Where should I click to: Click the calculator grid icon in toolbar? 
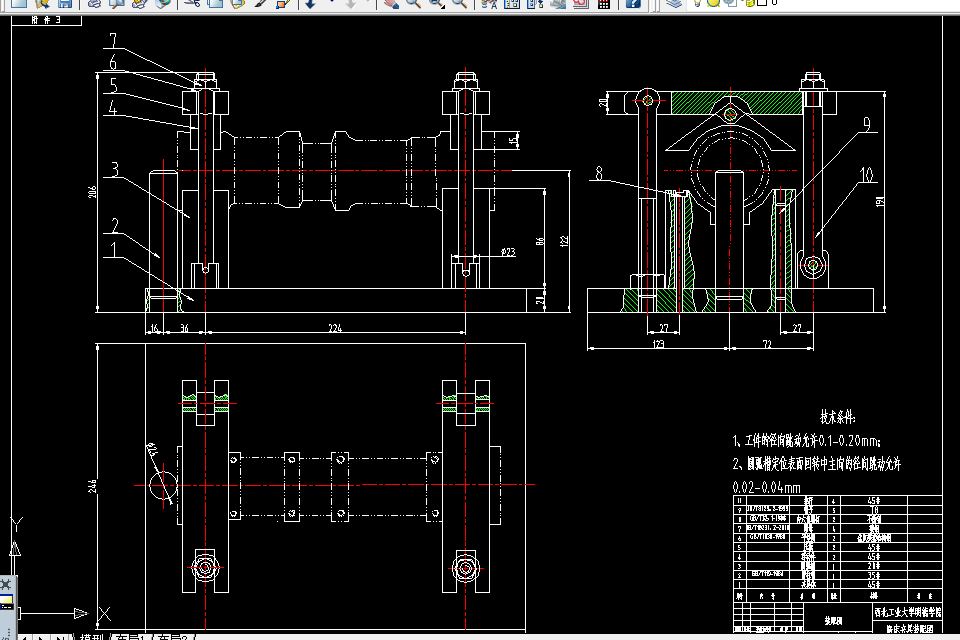tap(604, 3)
